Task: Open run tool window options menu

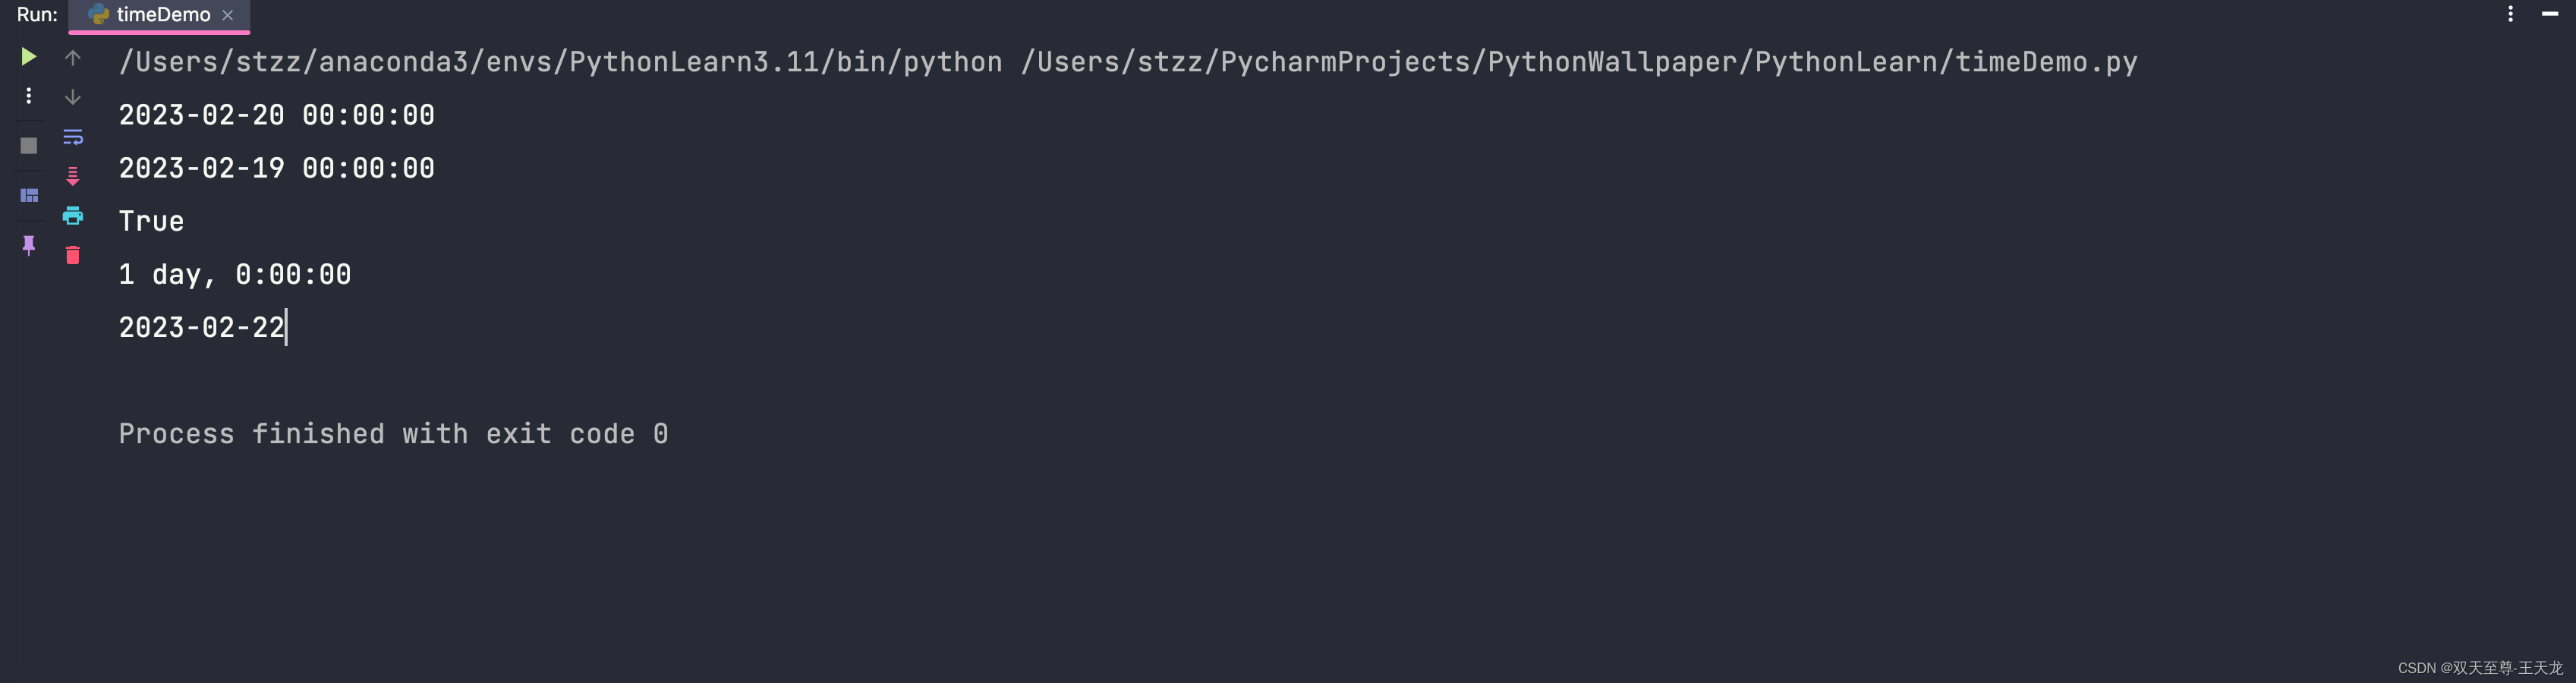Action: pyautogui.click(x=2511, y=14)
